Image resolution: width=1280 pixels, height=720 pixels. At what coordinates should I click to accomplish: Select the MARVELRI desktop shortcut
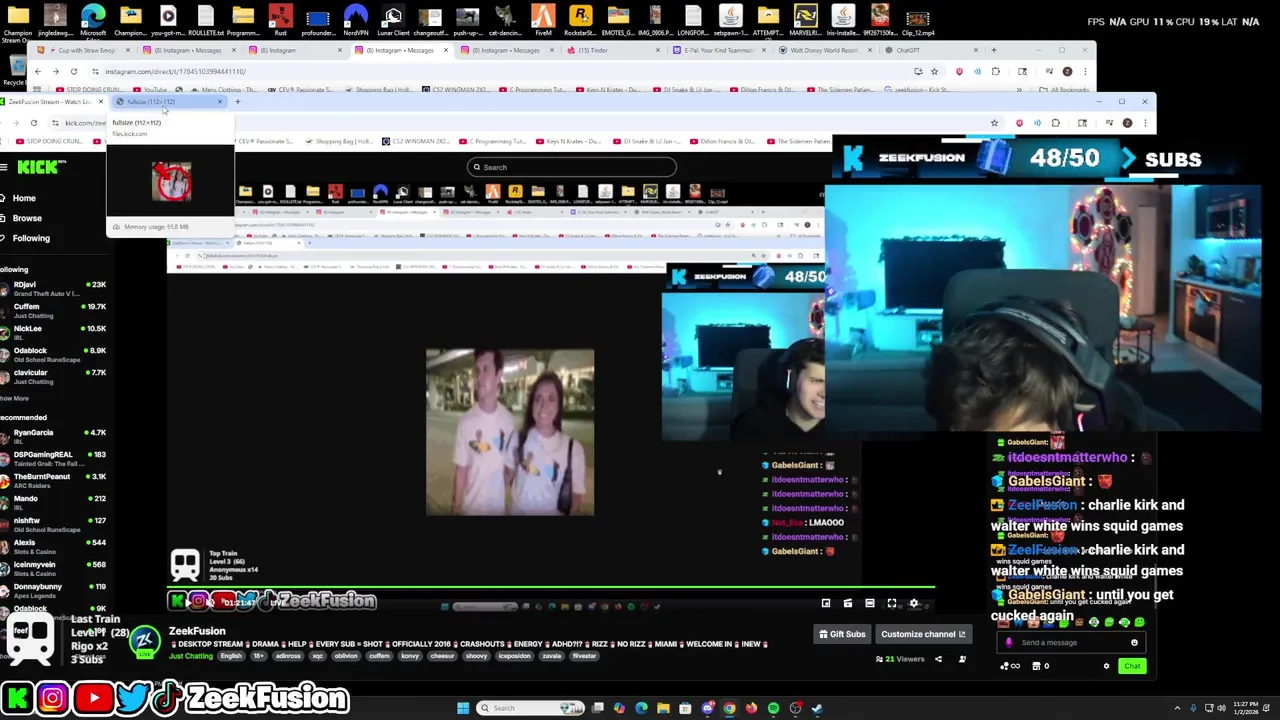(805, 20)
